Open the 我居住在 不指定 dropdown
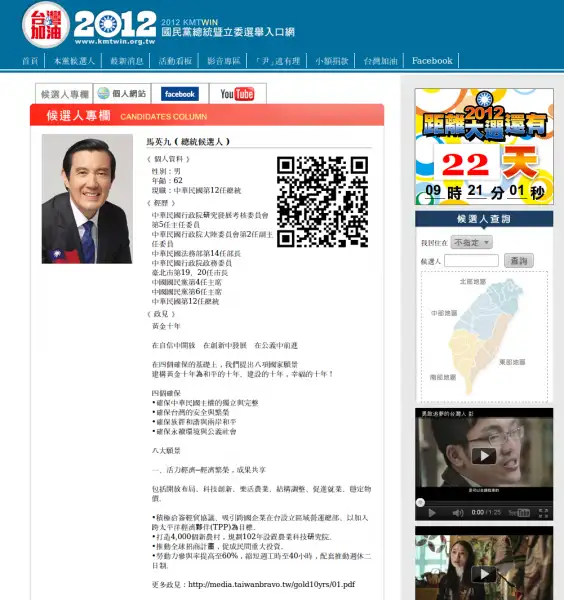The image size is (564, 600). click(x=471, y=242)
